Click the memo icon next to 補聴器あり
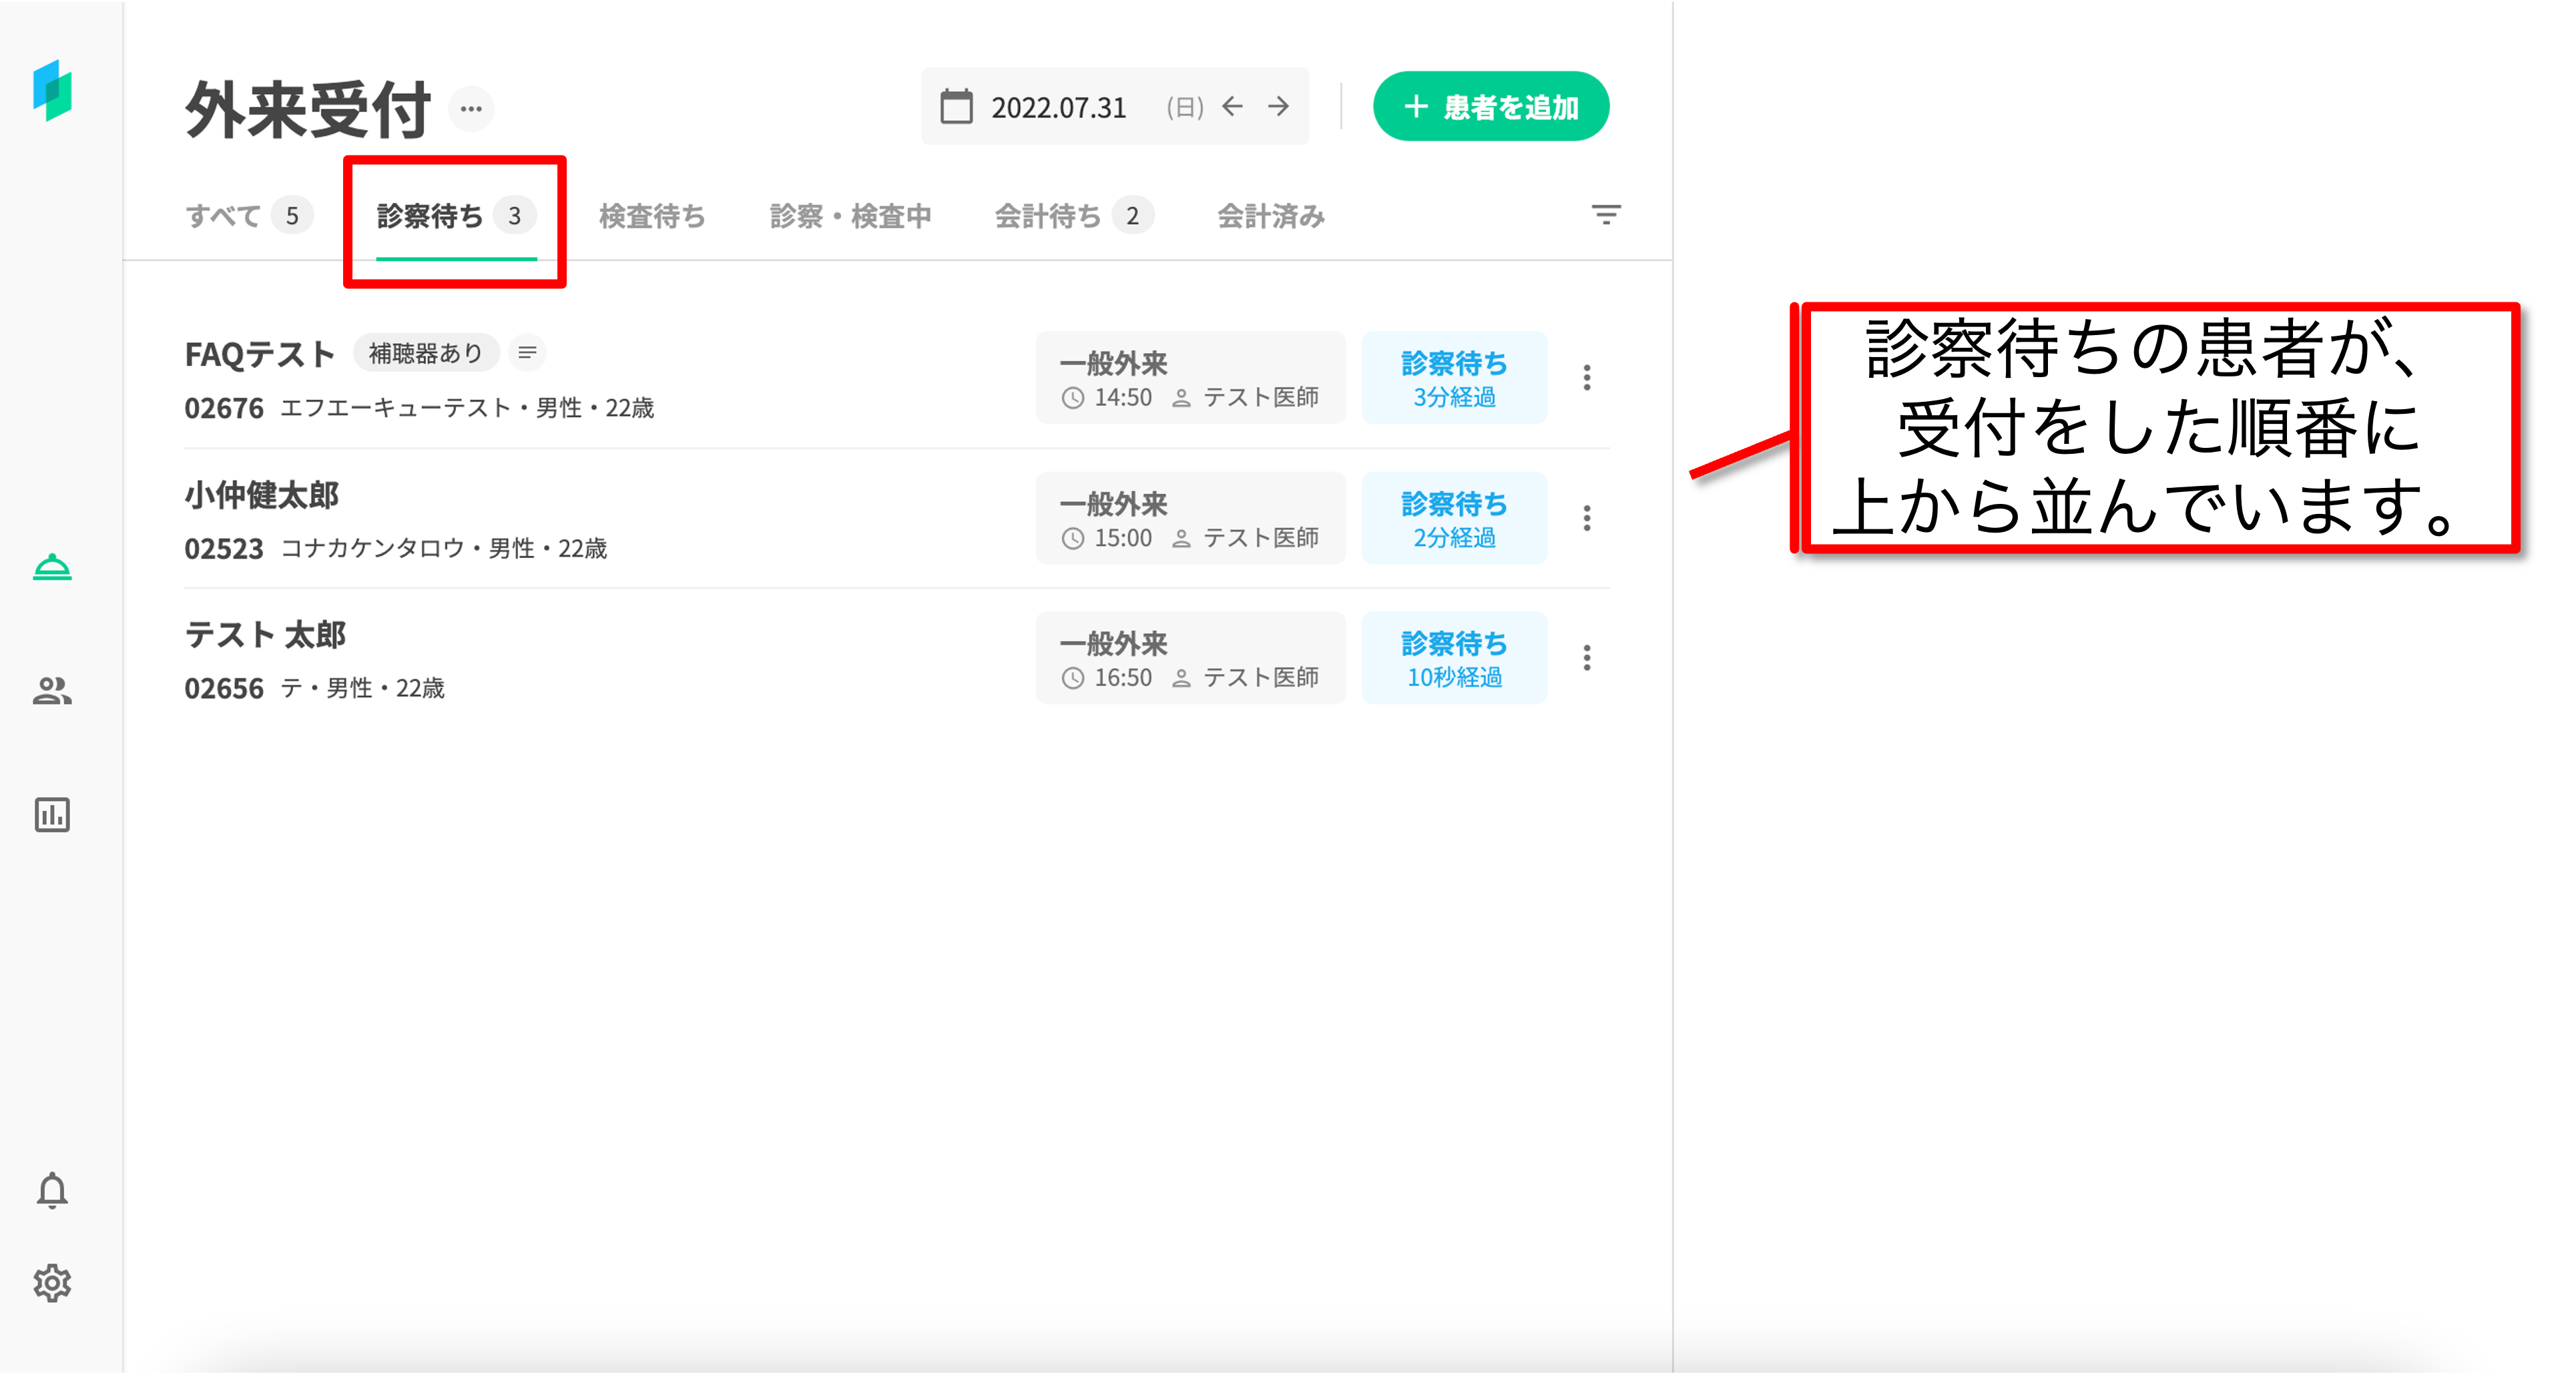Image resolution: width=2576 pixels, height=1373 pixels. (527, 352)
